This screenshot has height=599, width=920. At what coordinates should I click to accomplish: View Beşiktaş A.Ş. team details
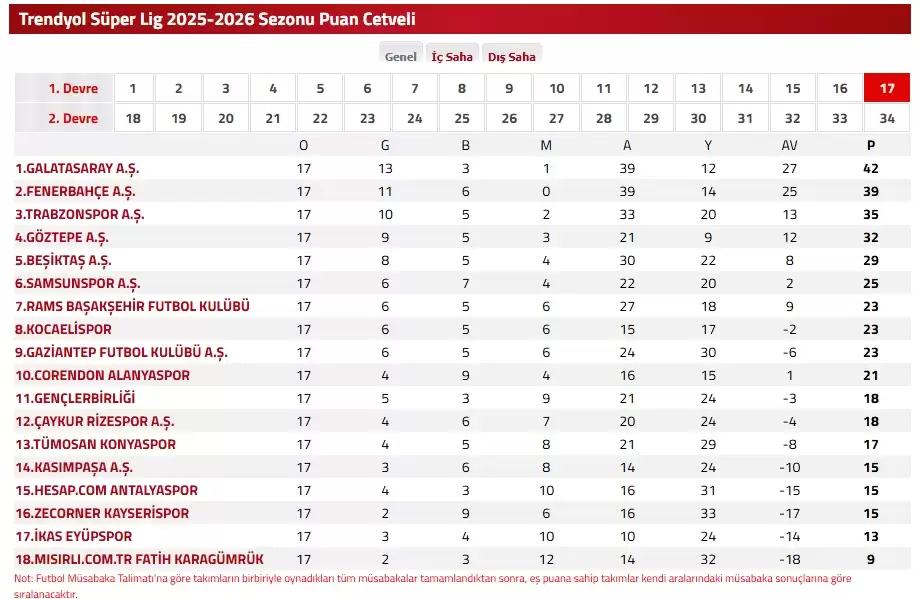(63, 260)
